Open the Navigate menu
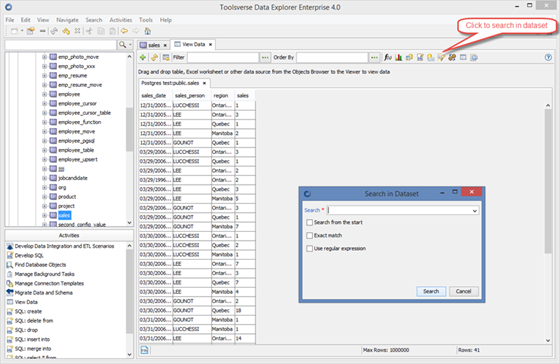Image resolution: width=560 pixels, height=364 pixels. tap(67, 20)
